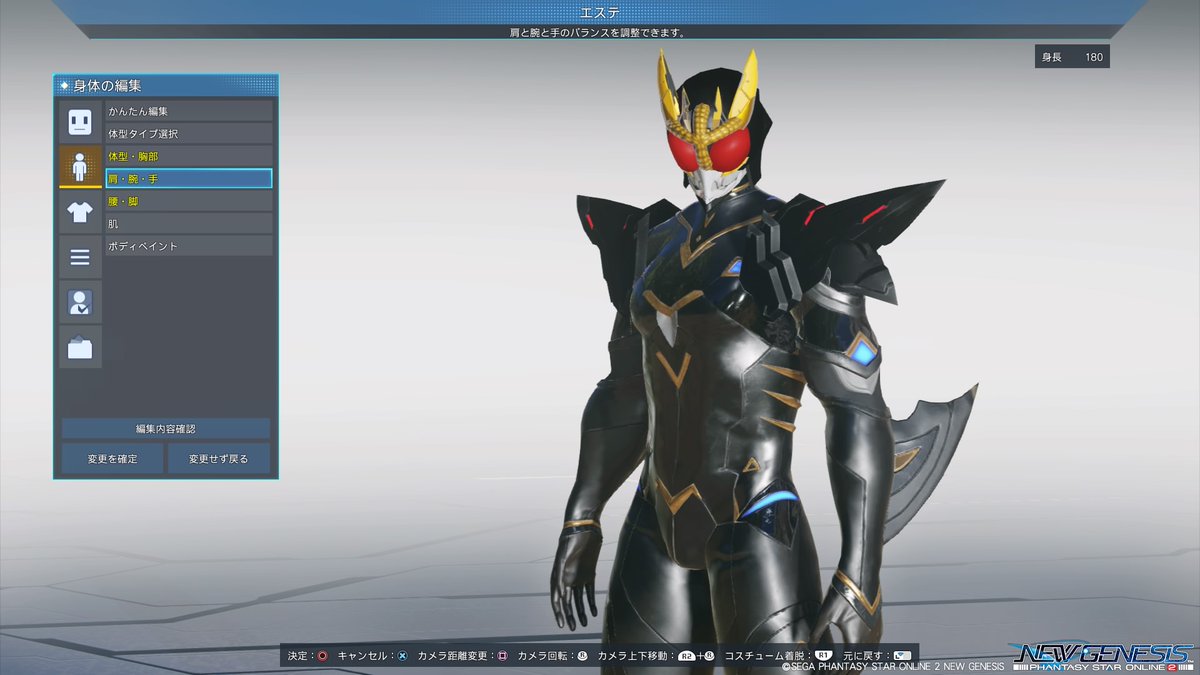Click the star icon beside 身体の編集 title

coord(65,86)
